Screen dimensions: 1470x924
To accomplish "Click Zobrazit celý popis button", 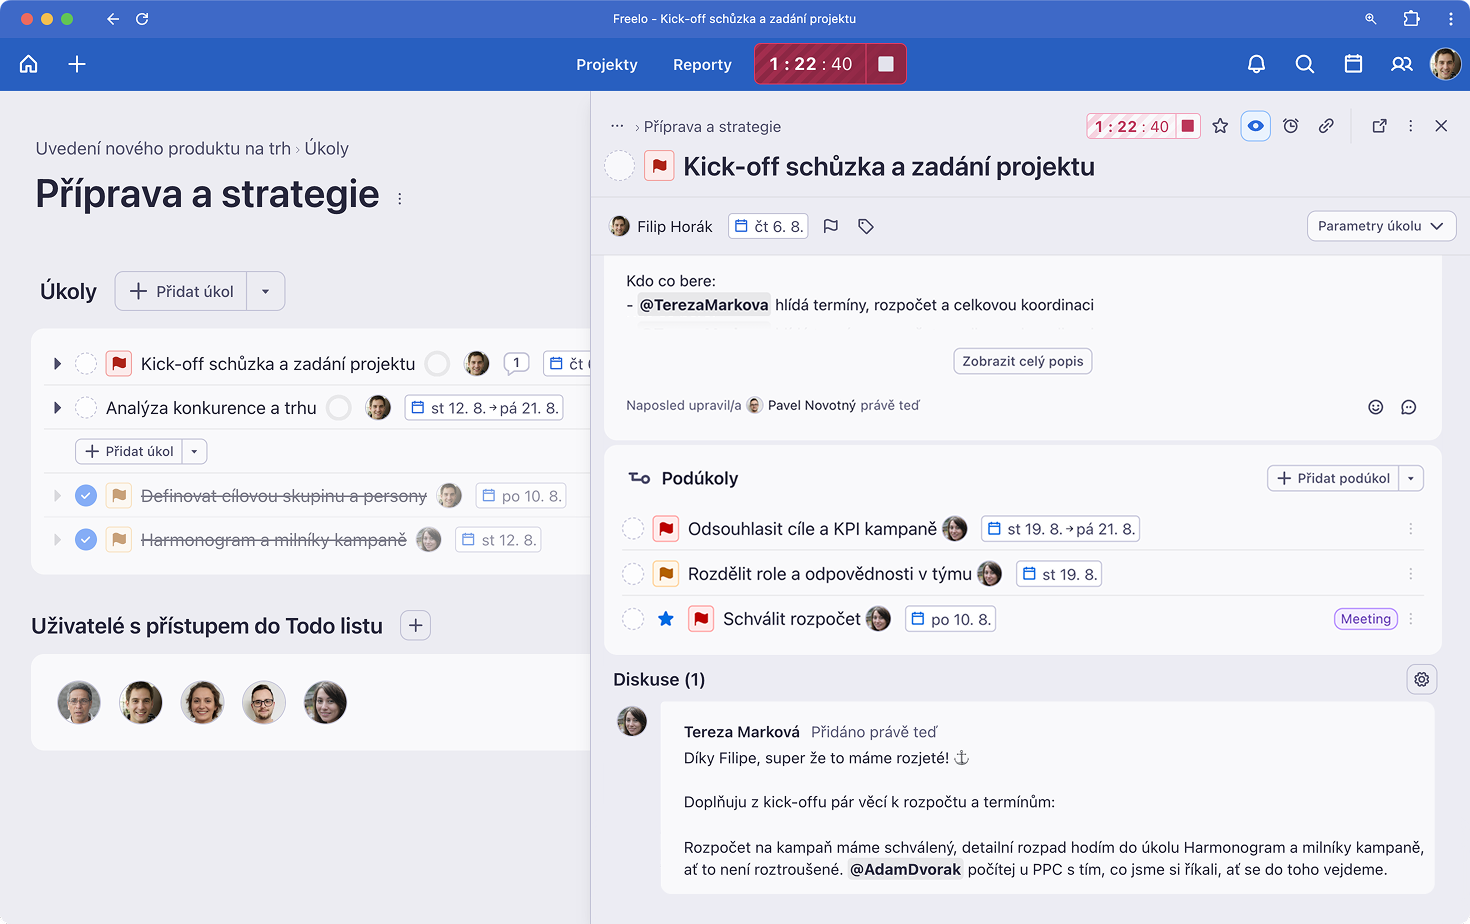I will [1022, 361].
